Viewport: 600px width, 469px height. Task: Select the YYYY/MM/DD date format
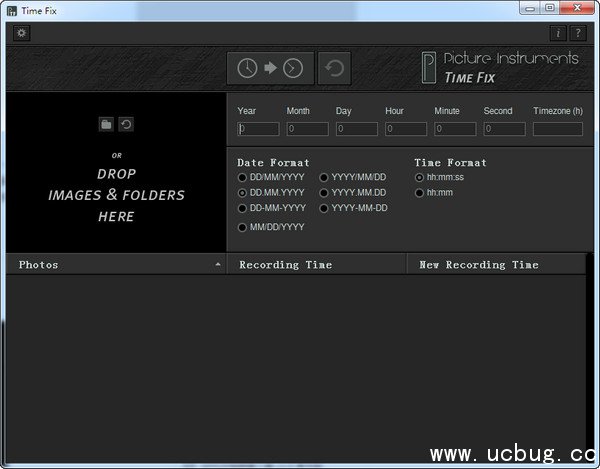coord(324,177)
